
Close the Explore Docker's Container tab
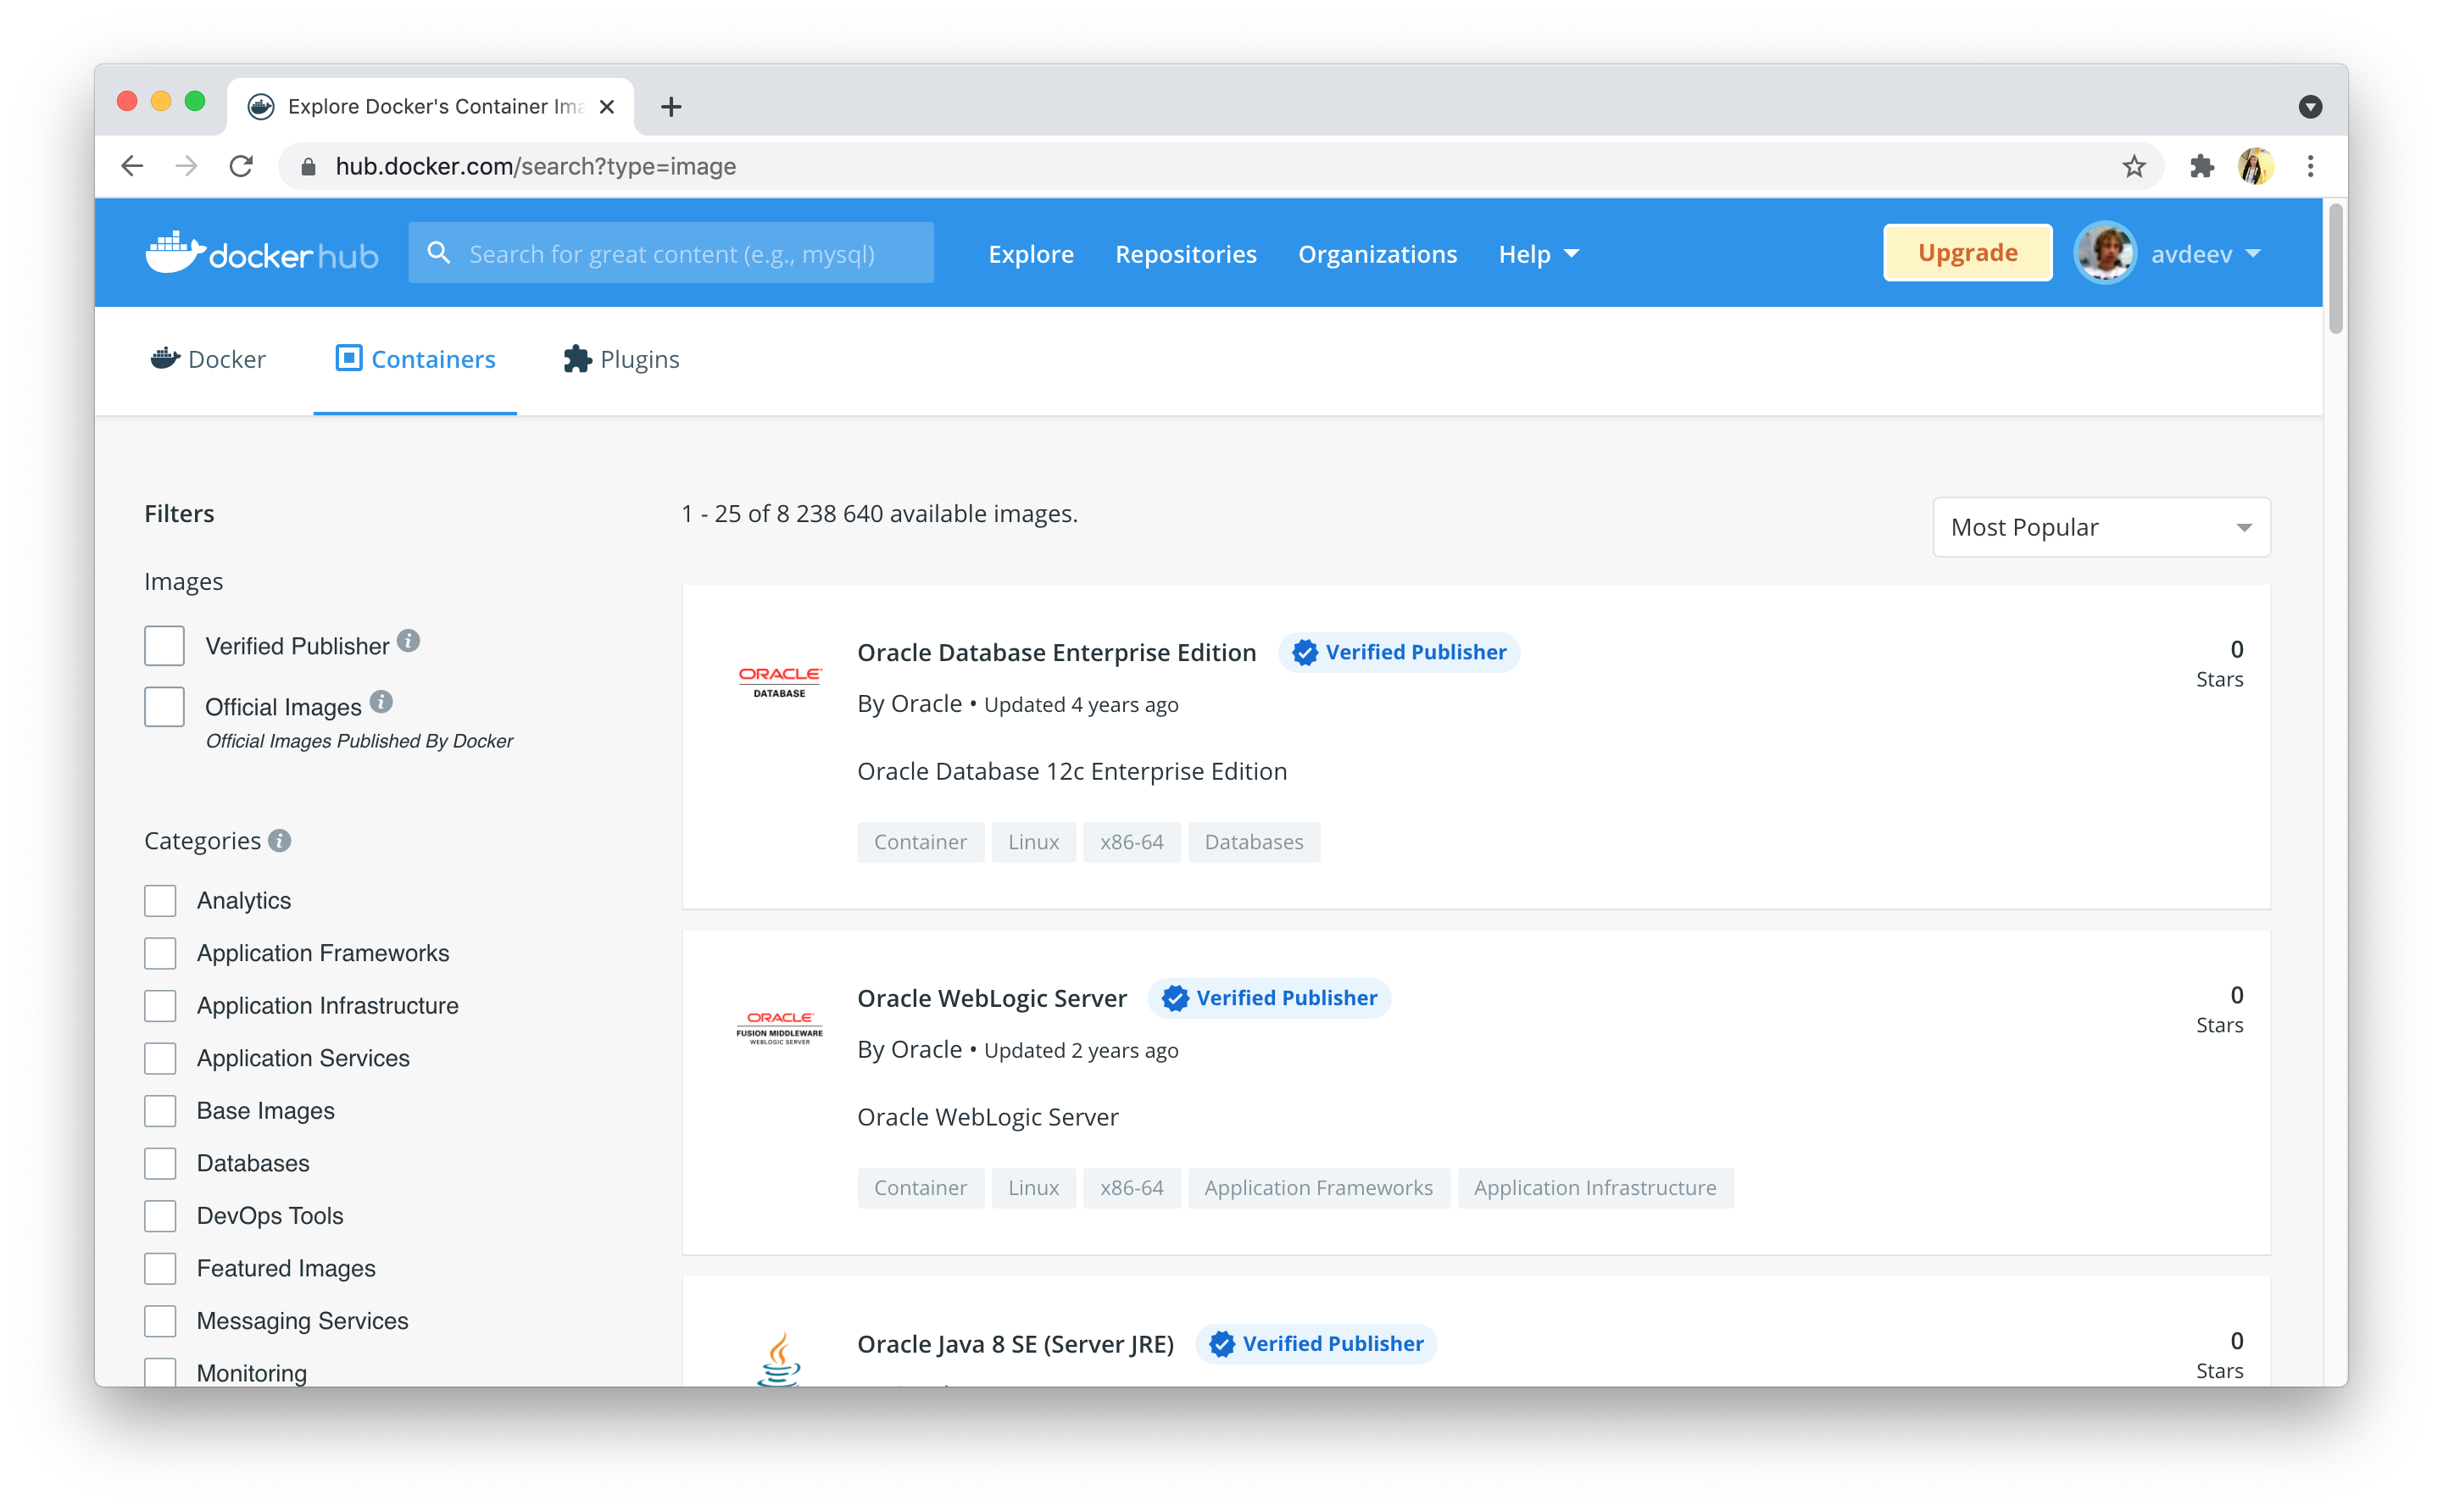(x=606, y=106)
